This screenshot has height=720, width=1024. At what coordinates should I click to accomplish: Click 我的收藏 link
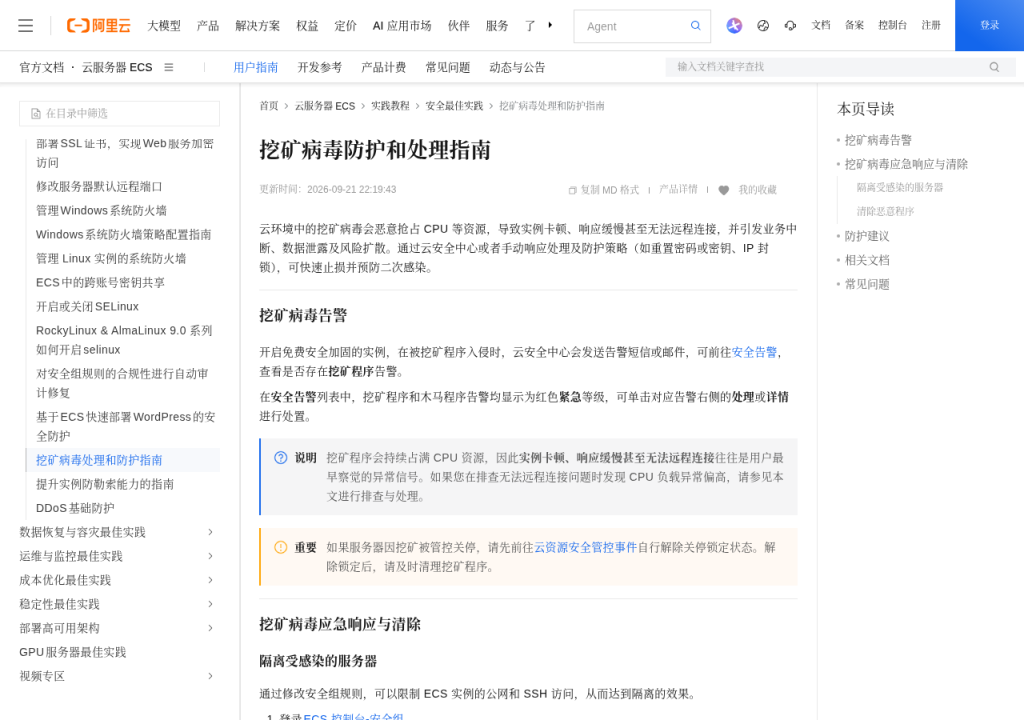pyautogui.click(x=758, y=190)
